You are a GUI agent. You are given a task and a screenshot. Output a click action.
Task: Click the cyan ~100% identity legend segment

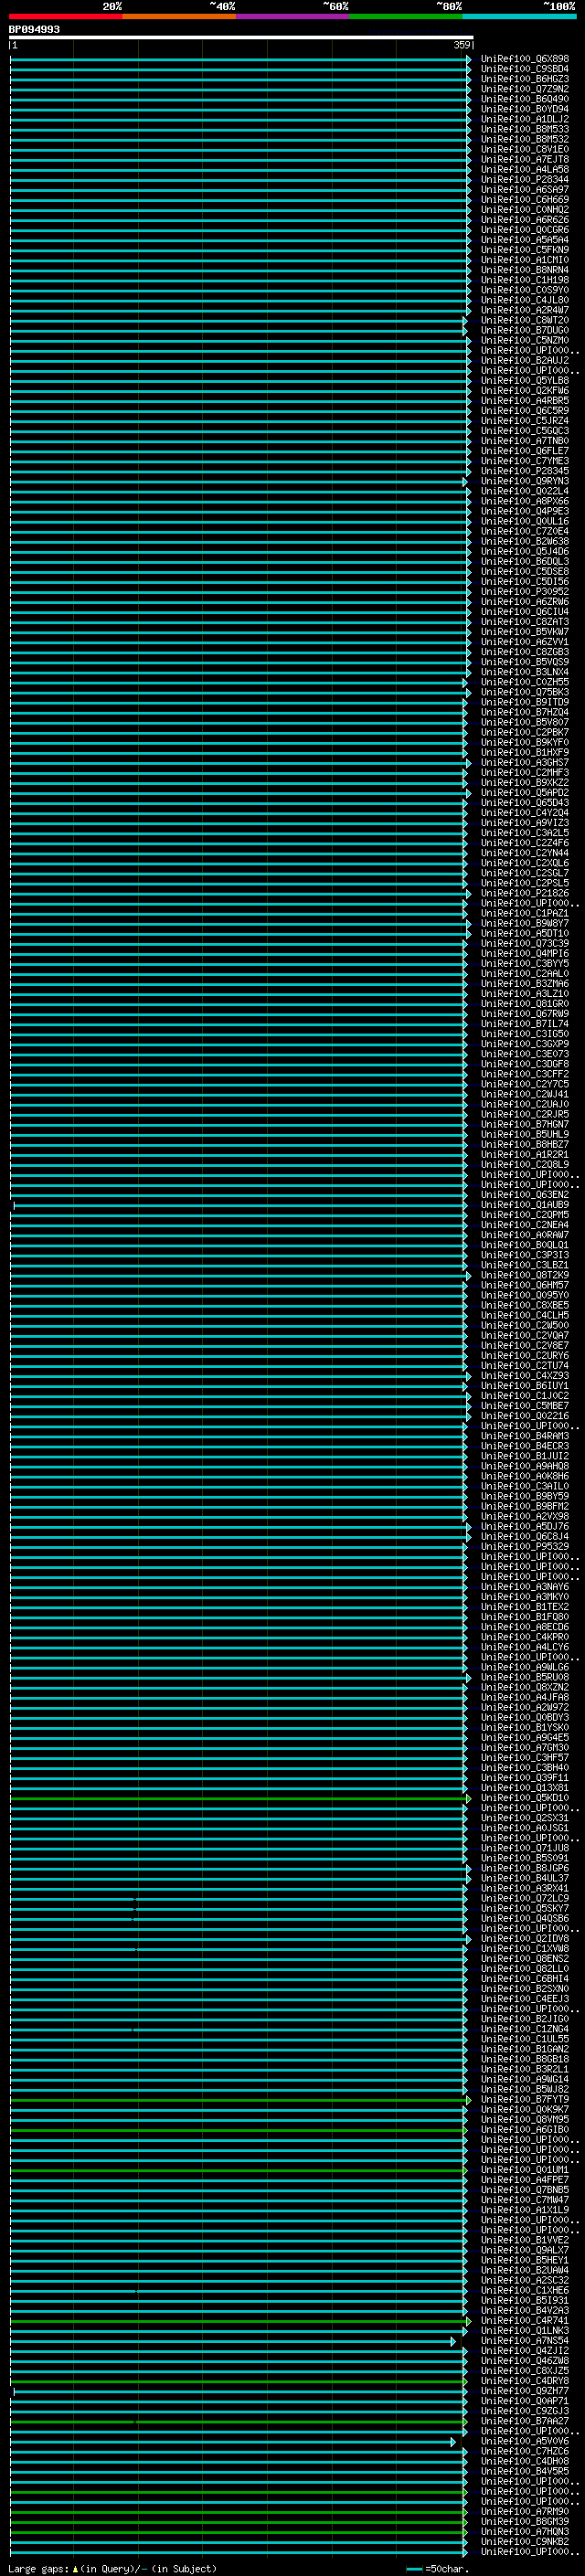(520, 16)
